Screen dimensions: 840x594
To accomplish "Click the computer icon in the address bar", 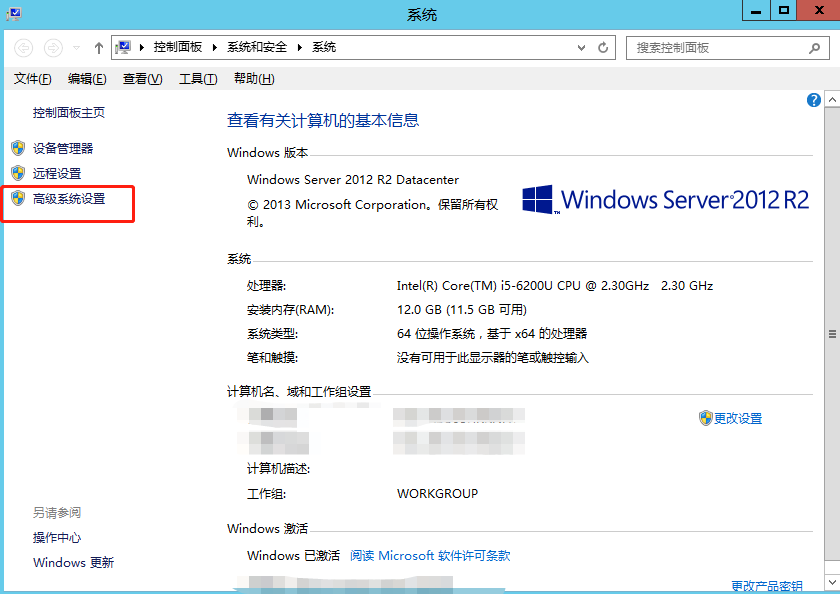I will (x=123, y=48).
